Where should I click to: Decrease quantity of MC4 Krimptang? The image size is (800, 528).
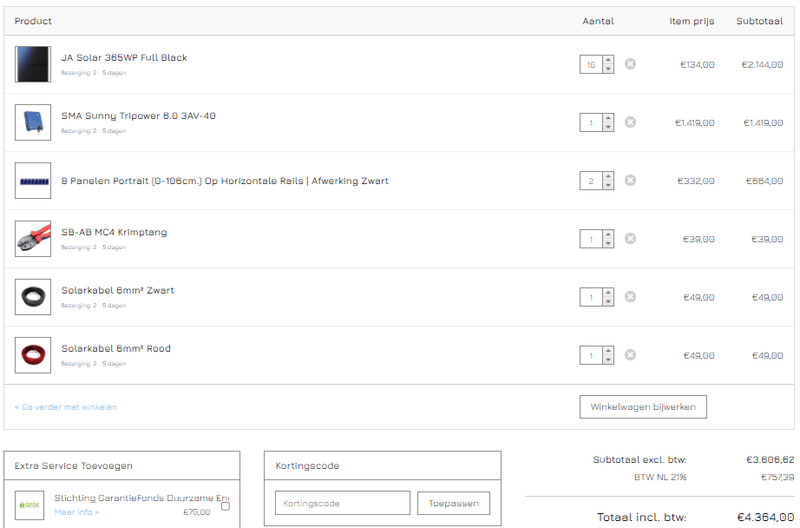click(608, 243)
